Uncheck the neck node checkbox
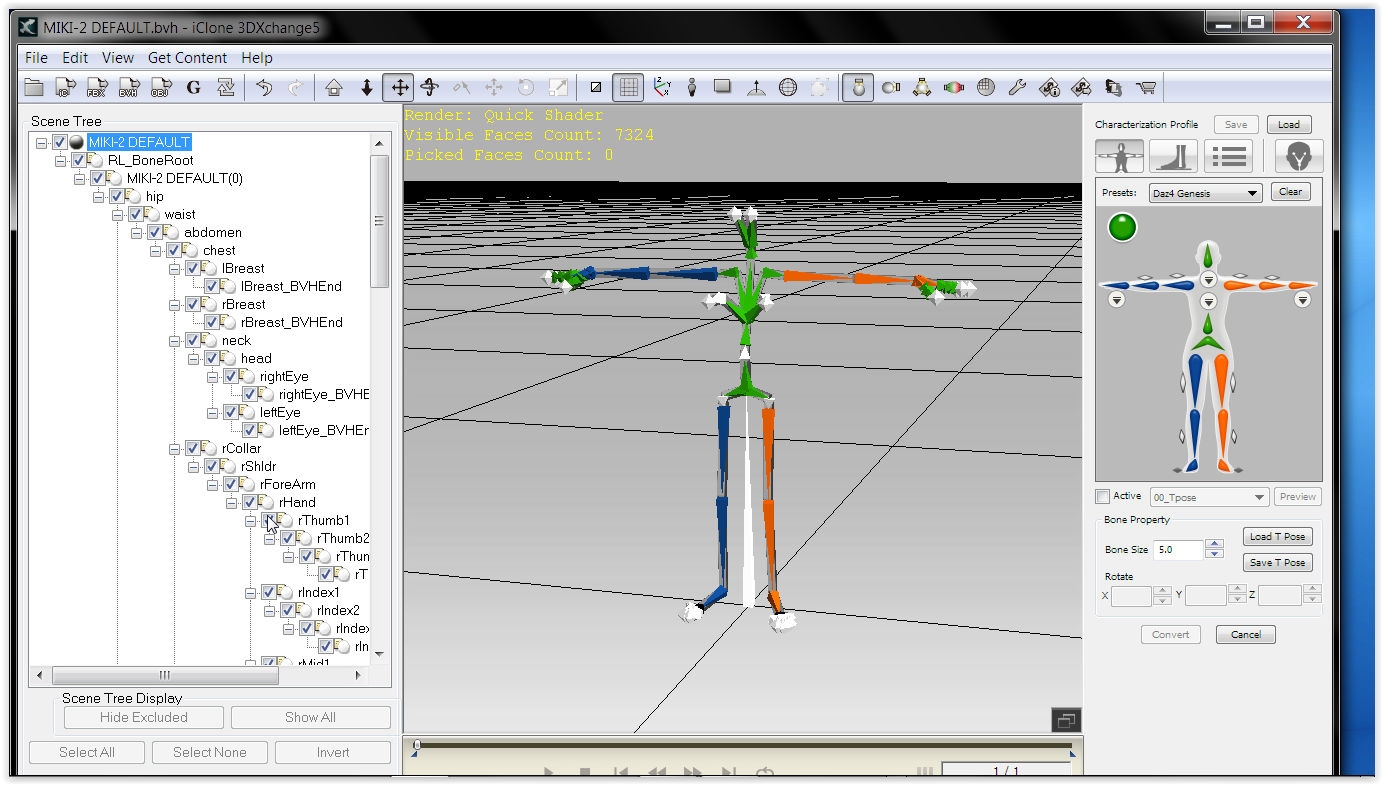 tap(193, 341)
